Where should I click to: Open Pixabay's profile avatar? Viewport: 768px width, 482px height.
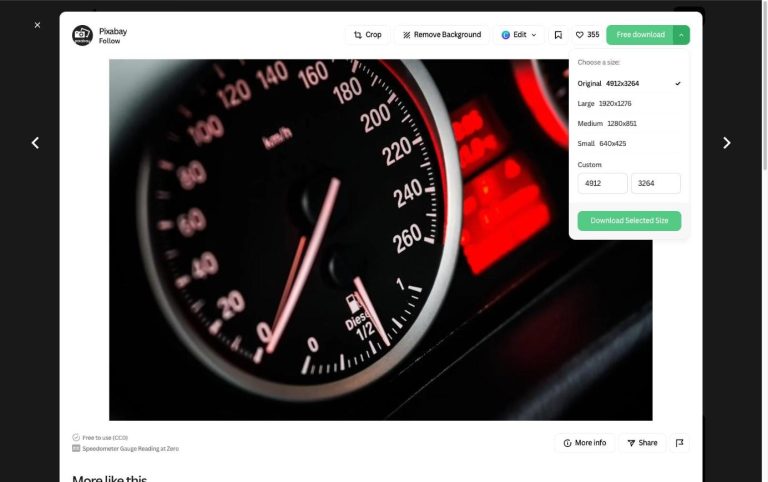82,35
